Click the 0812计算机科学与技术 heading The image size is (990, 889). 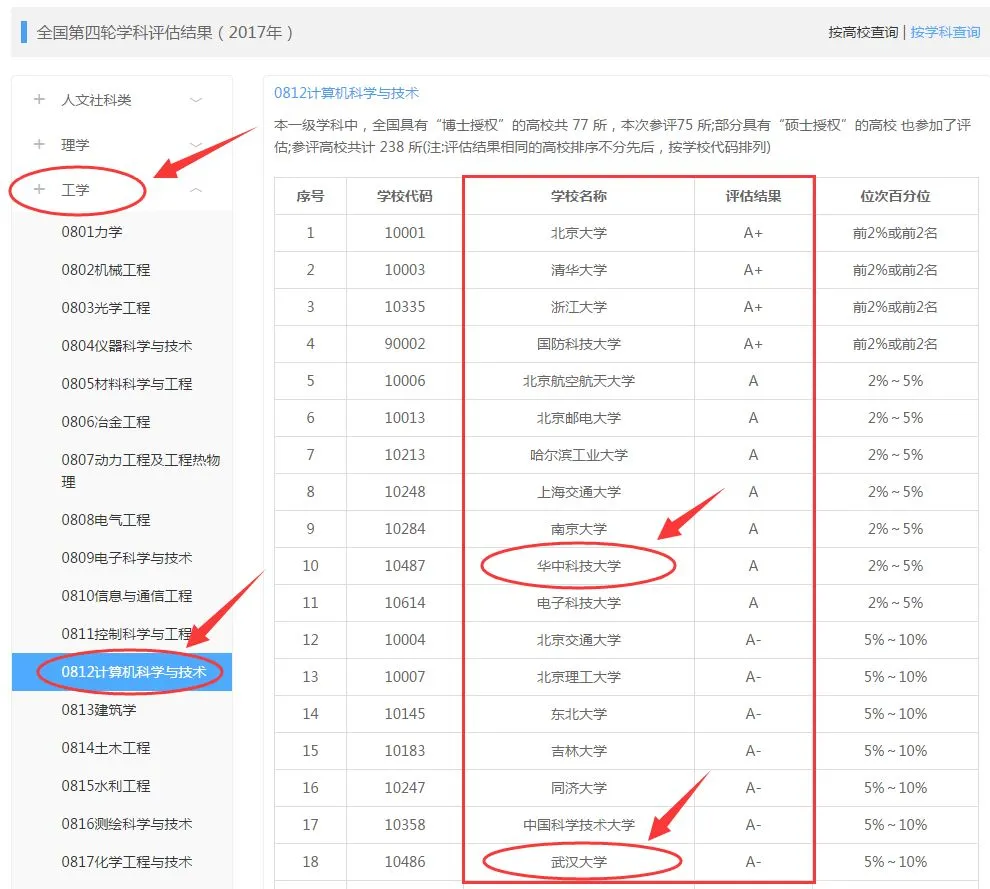coord(346,93)
